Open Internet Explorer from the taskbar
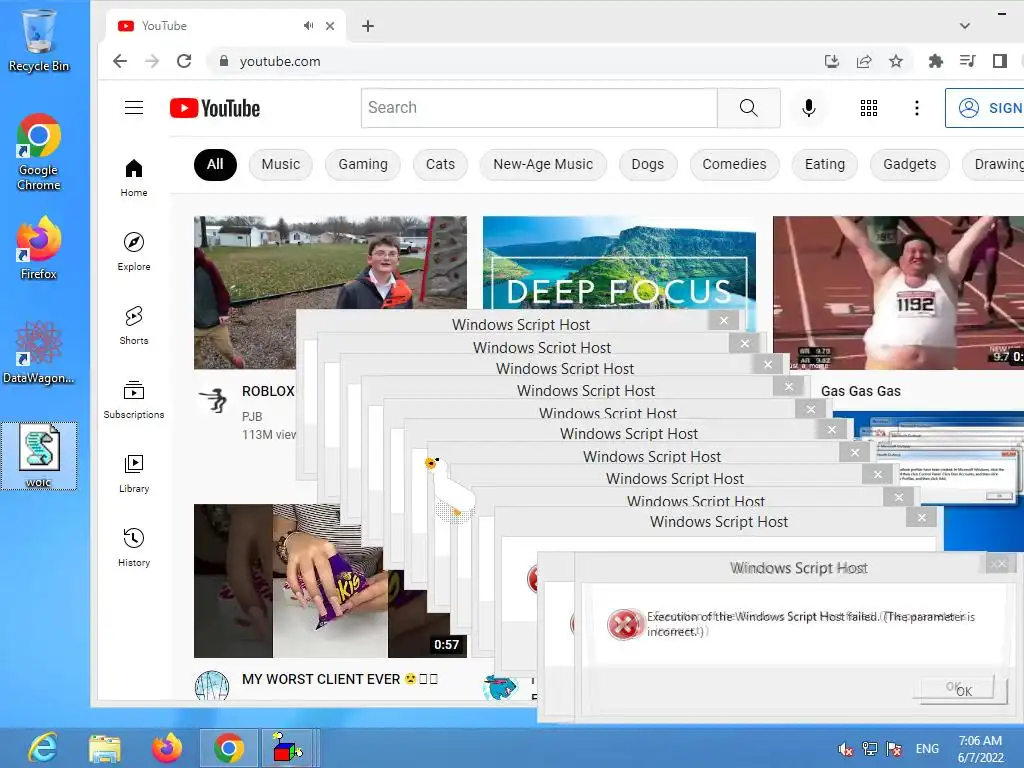The image size is (1024, 768). tap(43, 748)
